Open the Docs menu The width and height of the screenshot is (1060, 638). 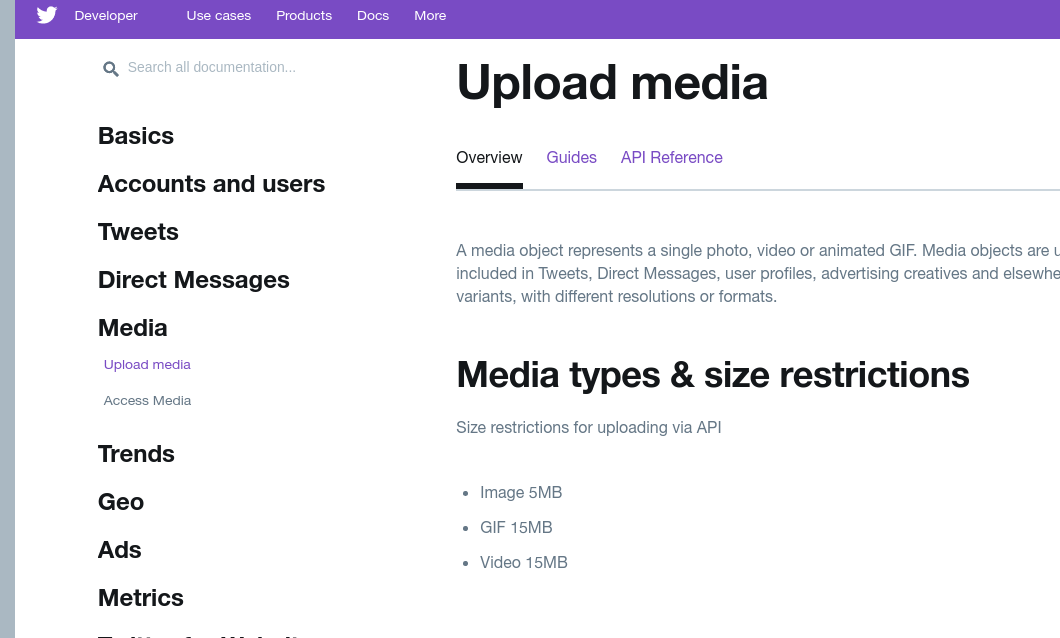[372, 16]
